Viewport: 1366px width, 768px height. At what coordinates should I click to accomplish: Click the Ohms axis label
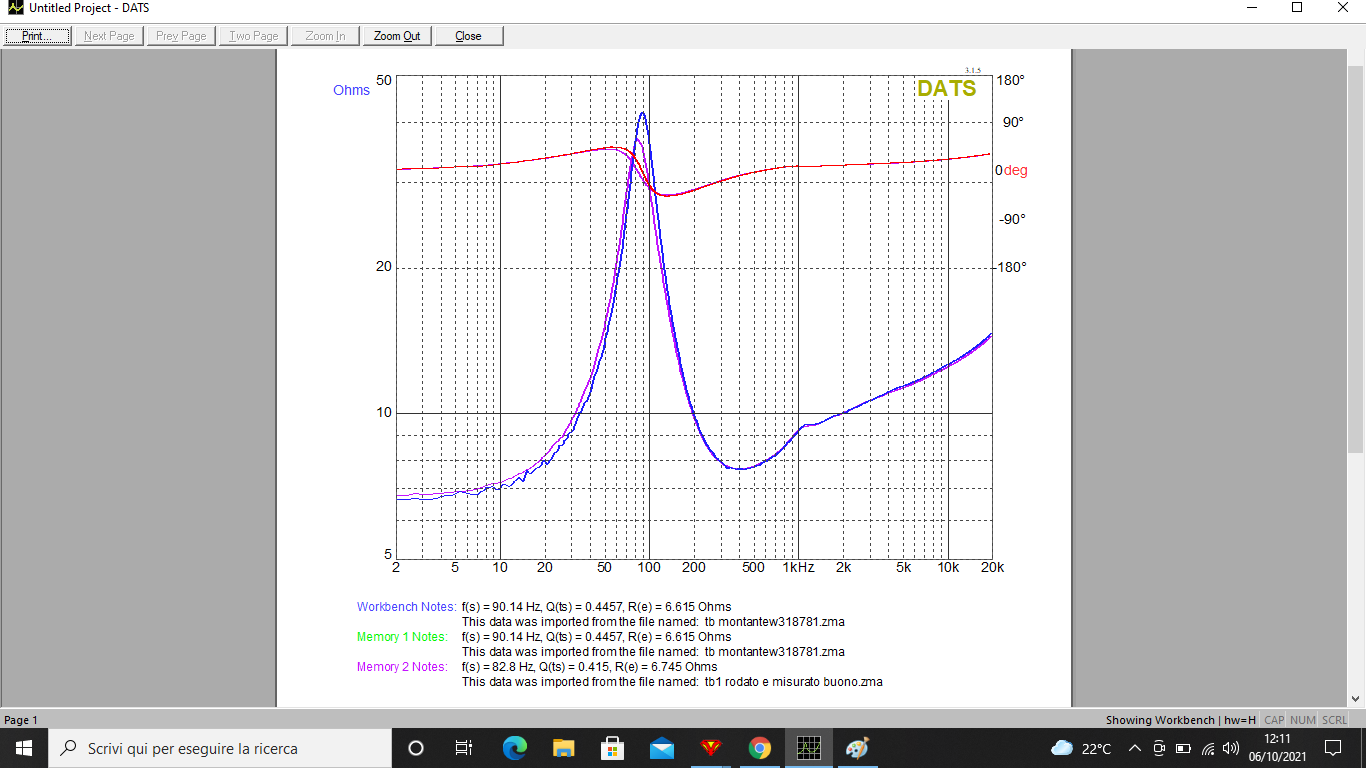point(351,90)
